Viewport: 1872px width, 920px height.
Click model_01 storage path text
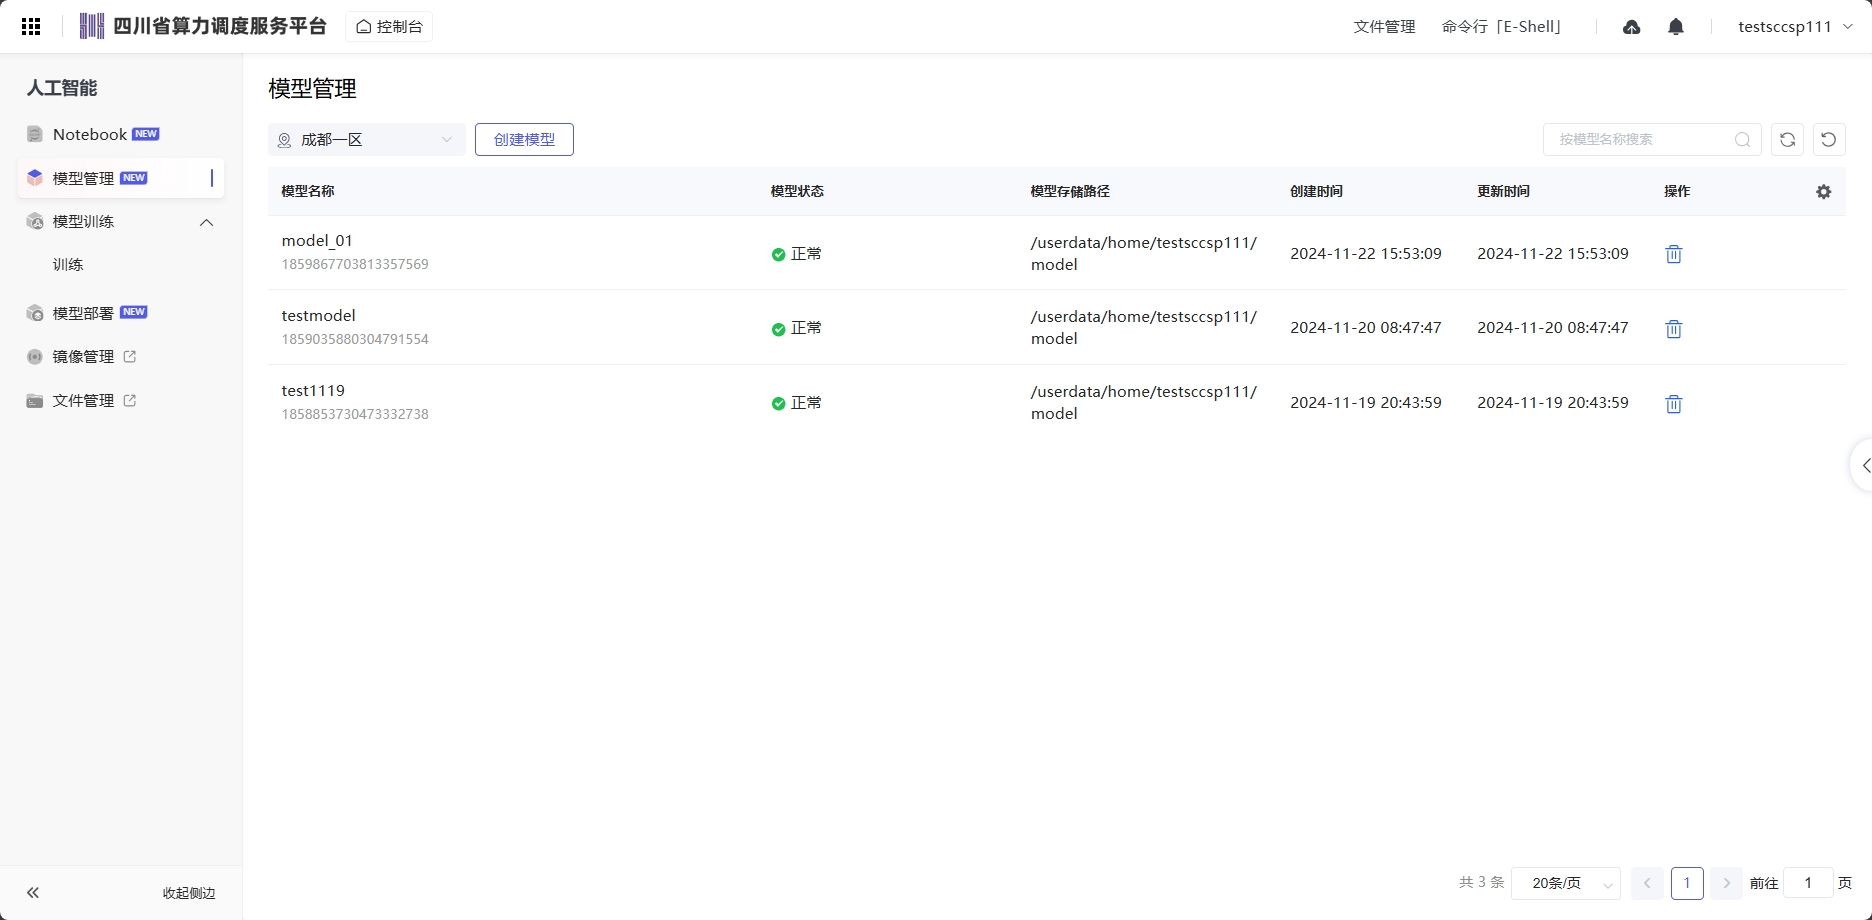pyautogui.click(x=1144, y=254)
